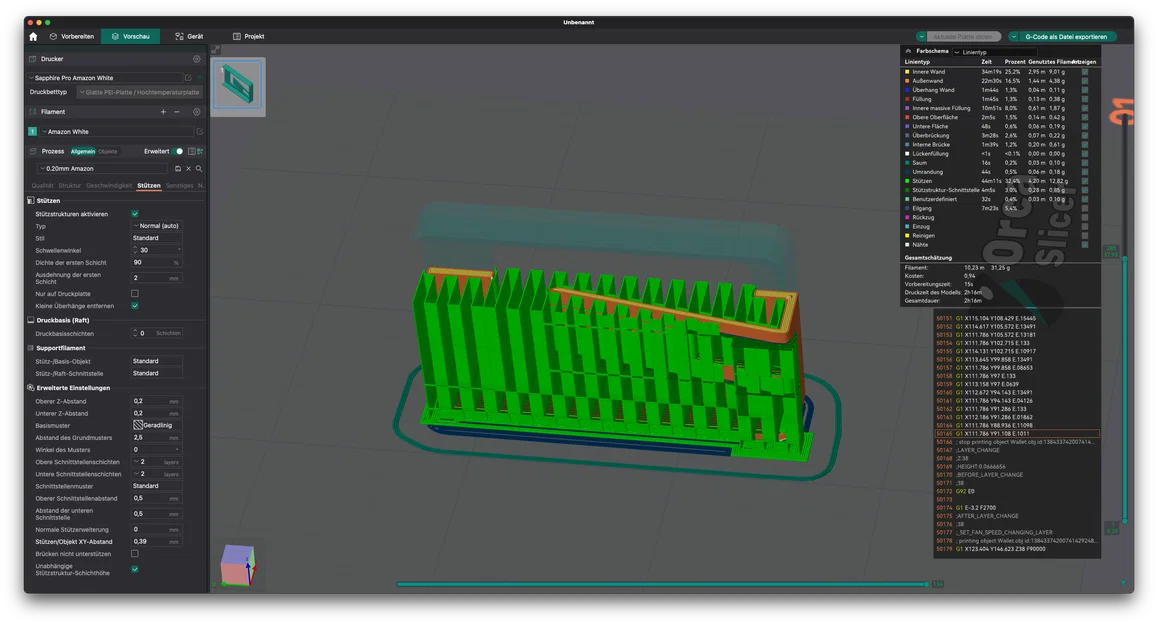Add a filament using the plus icon
This screenshot has width=1158, height=625.
pos(163,111)
